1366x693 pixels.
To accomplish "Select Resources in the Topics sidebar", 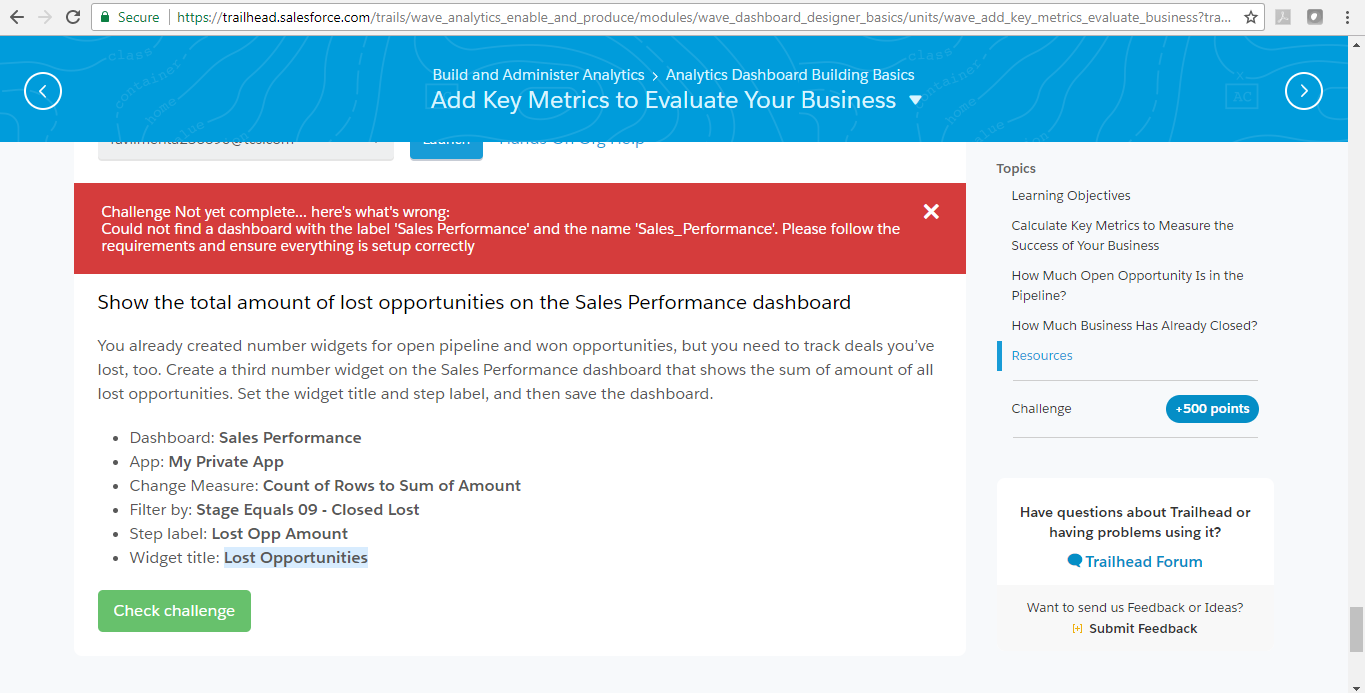I will (x=1042, y=355).
